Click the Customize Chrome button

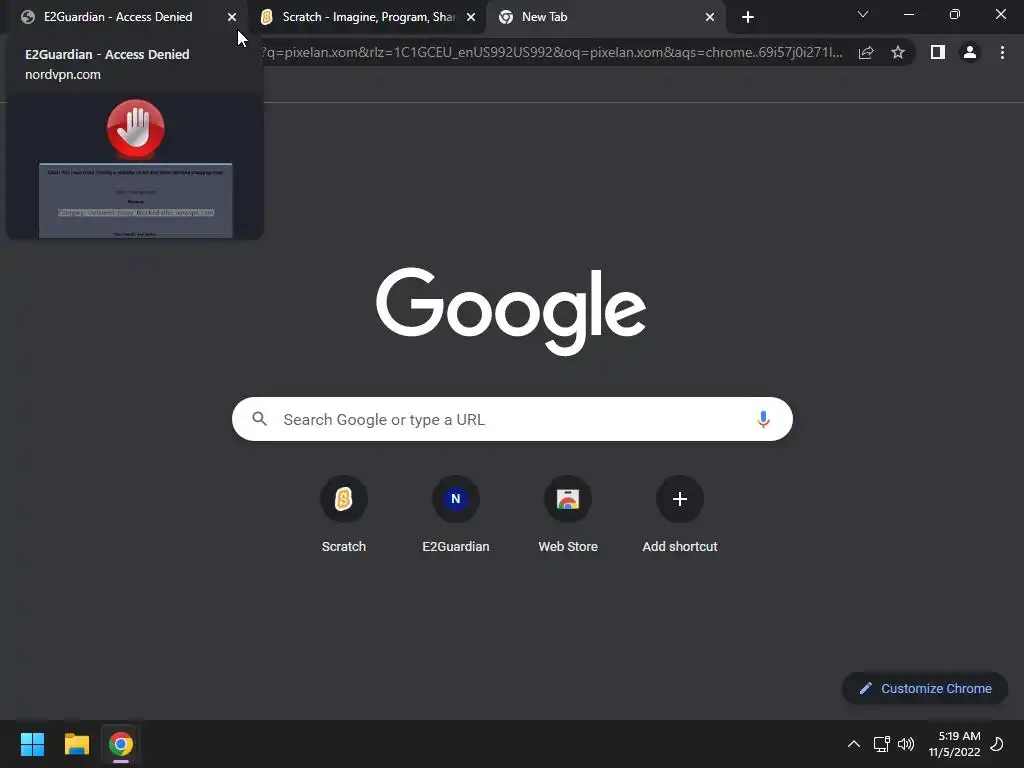(x=925, y=688)
